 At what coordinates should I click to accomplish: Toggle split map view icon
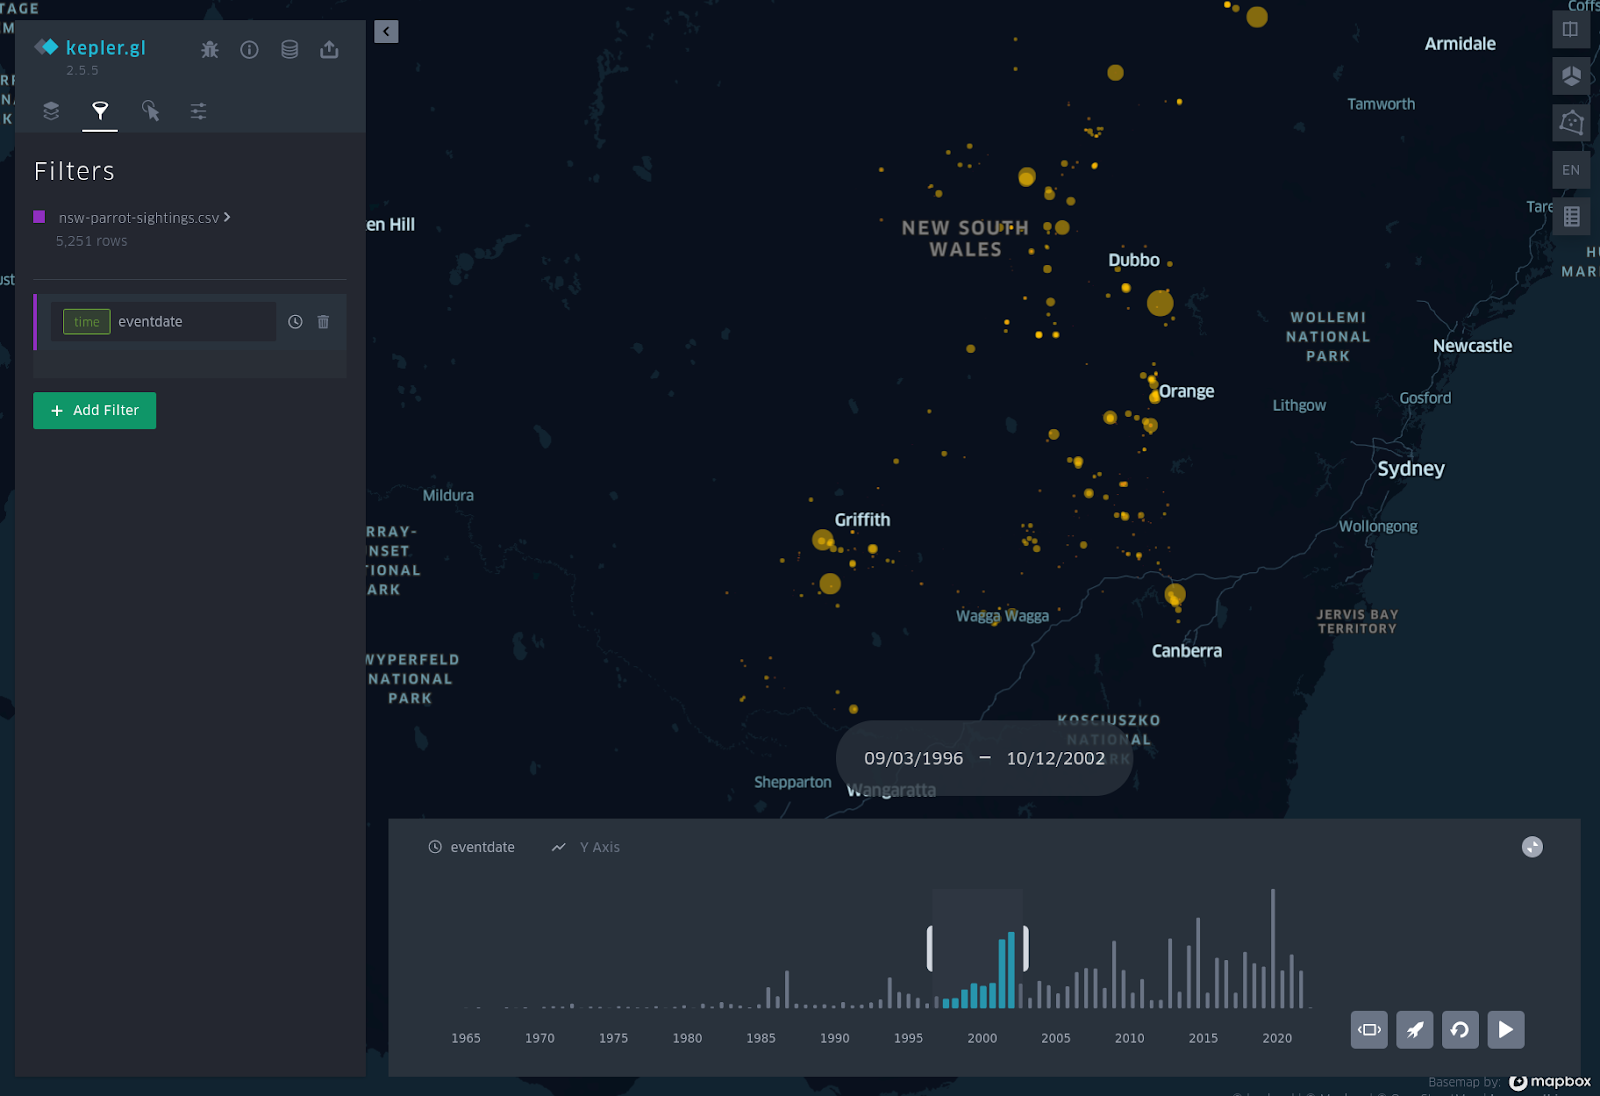coord(1571,29)
